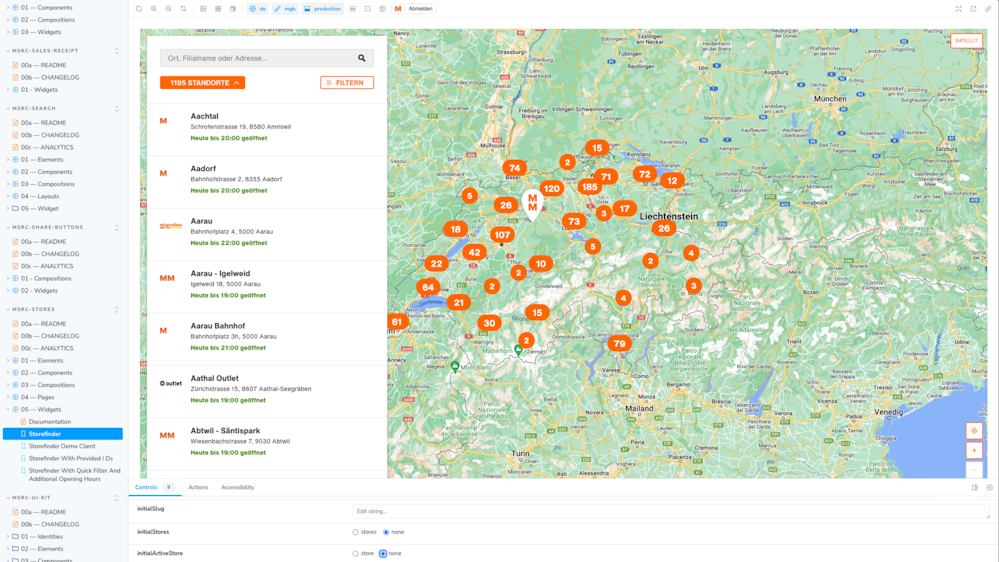The height and width of the screenshot is (562, 999).
Task: Click the locate-me map button
Action: (974, 431)
